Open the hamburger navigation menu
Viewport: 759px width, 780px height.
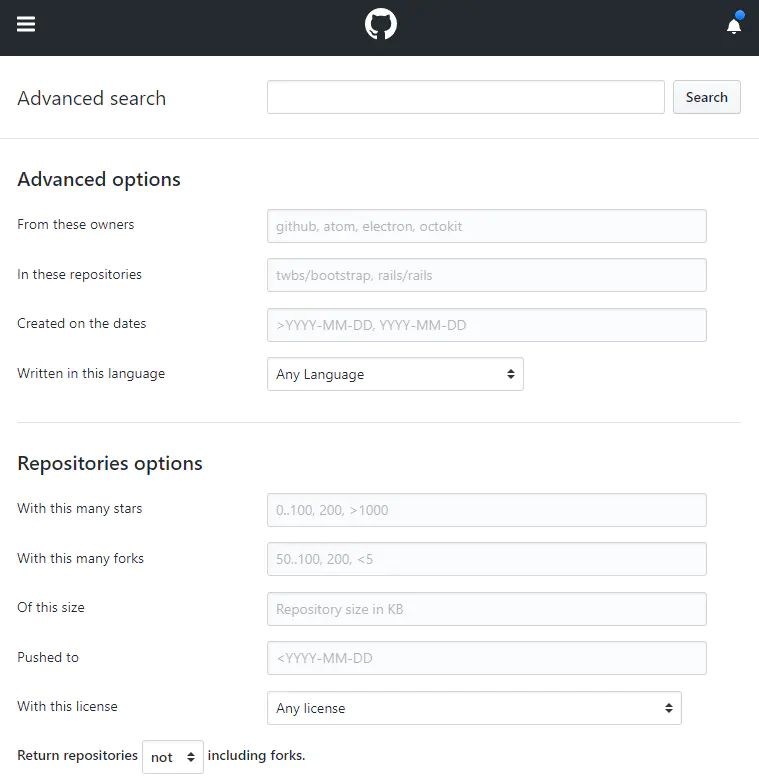point(26,24)
